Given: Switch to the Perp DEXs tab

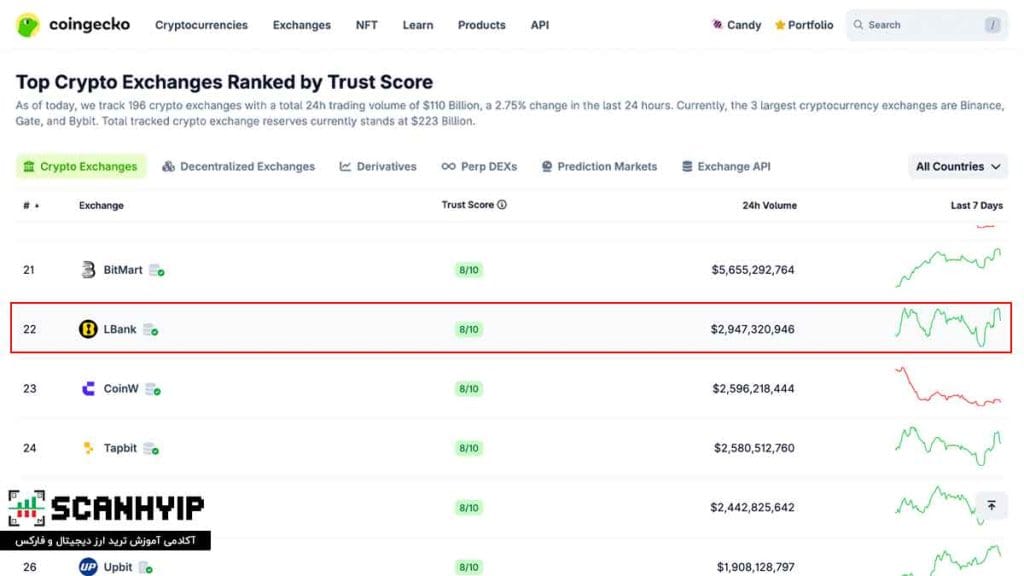Looking at the screenshot, I should coord(479,167).
